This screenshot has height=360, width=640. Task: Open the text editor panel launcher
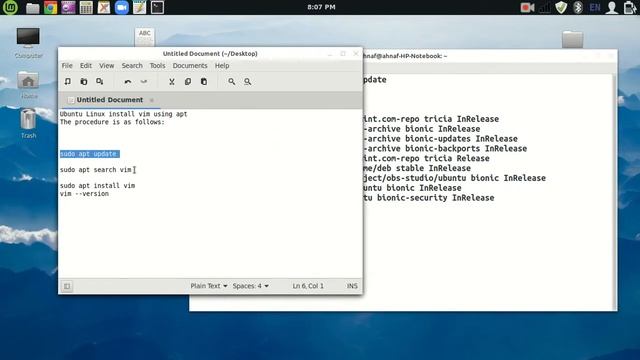[x=139, y=8]
